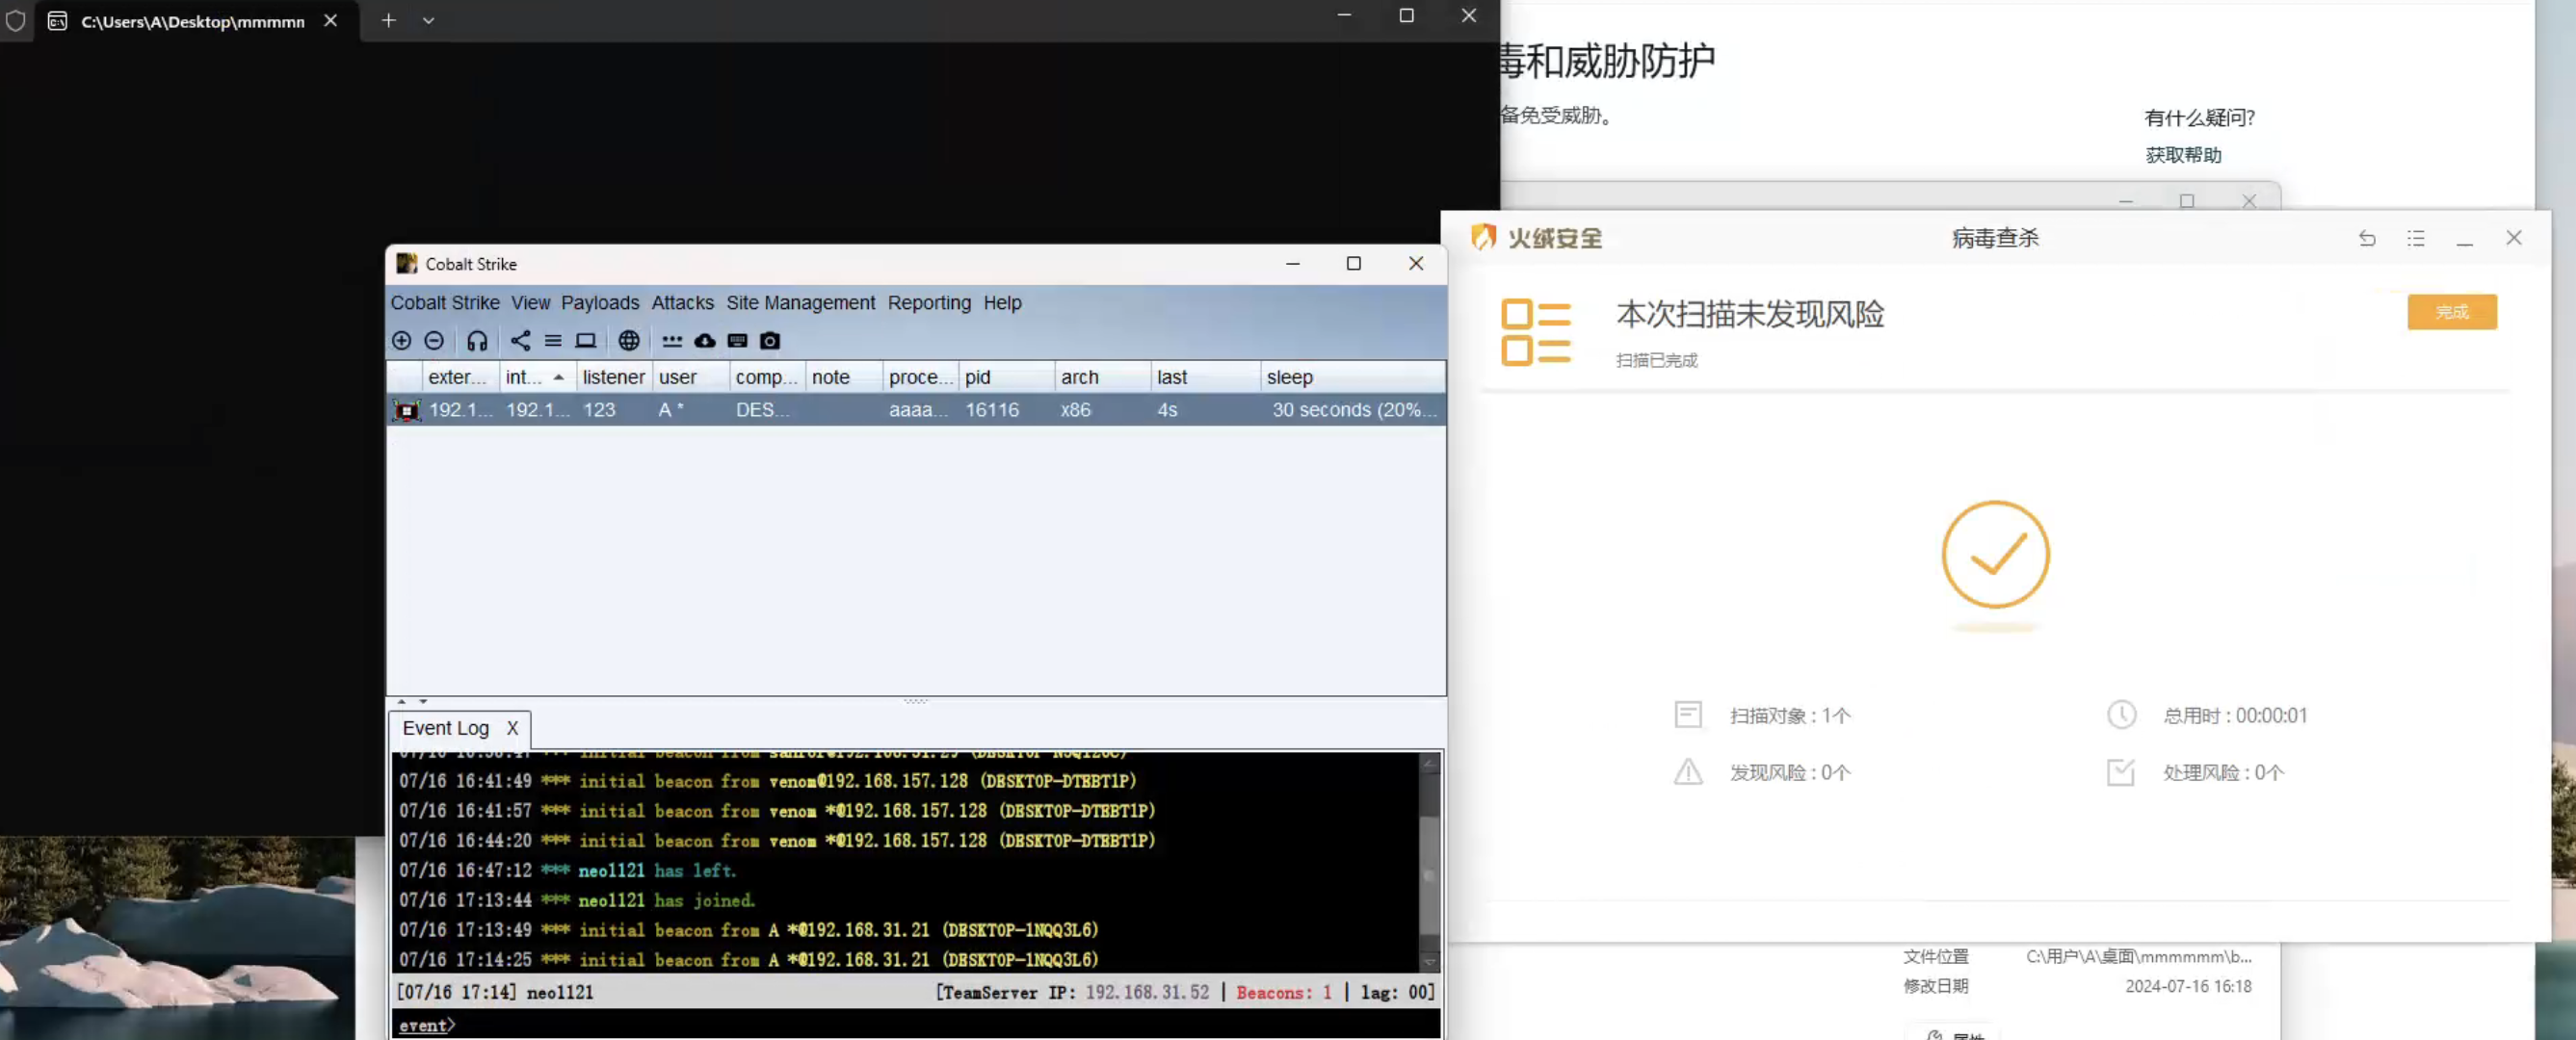Click the 17:13:44 neo1121 has joined log line

[577, 901]
